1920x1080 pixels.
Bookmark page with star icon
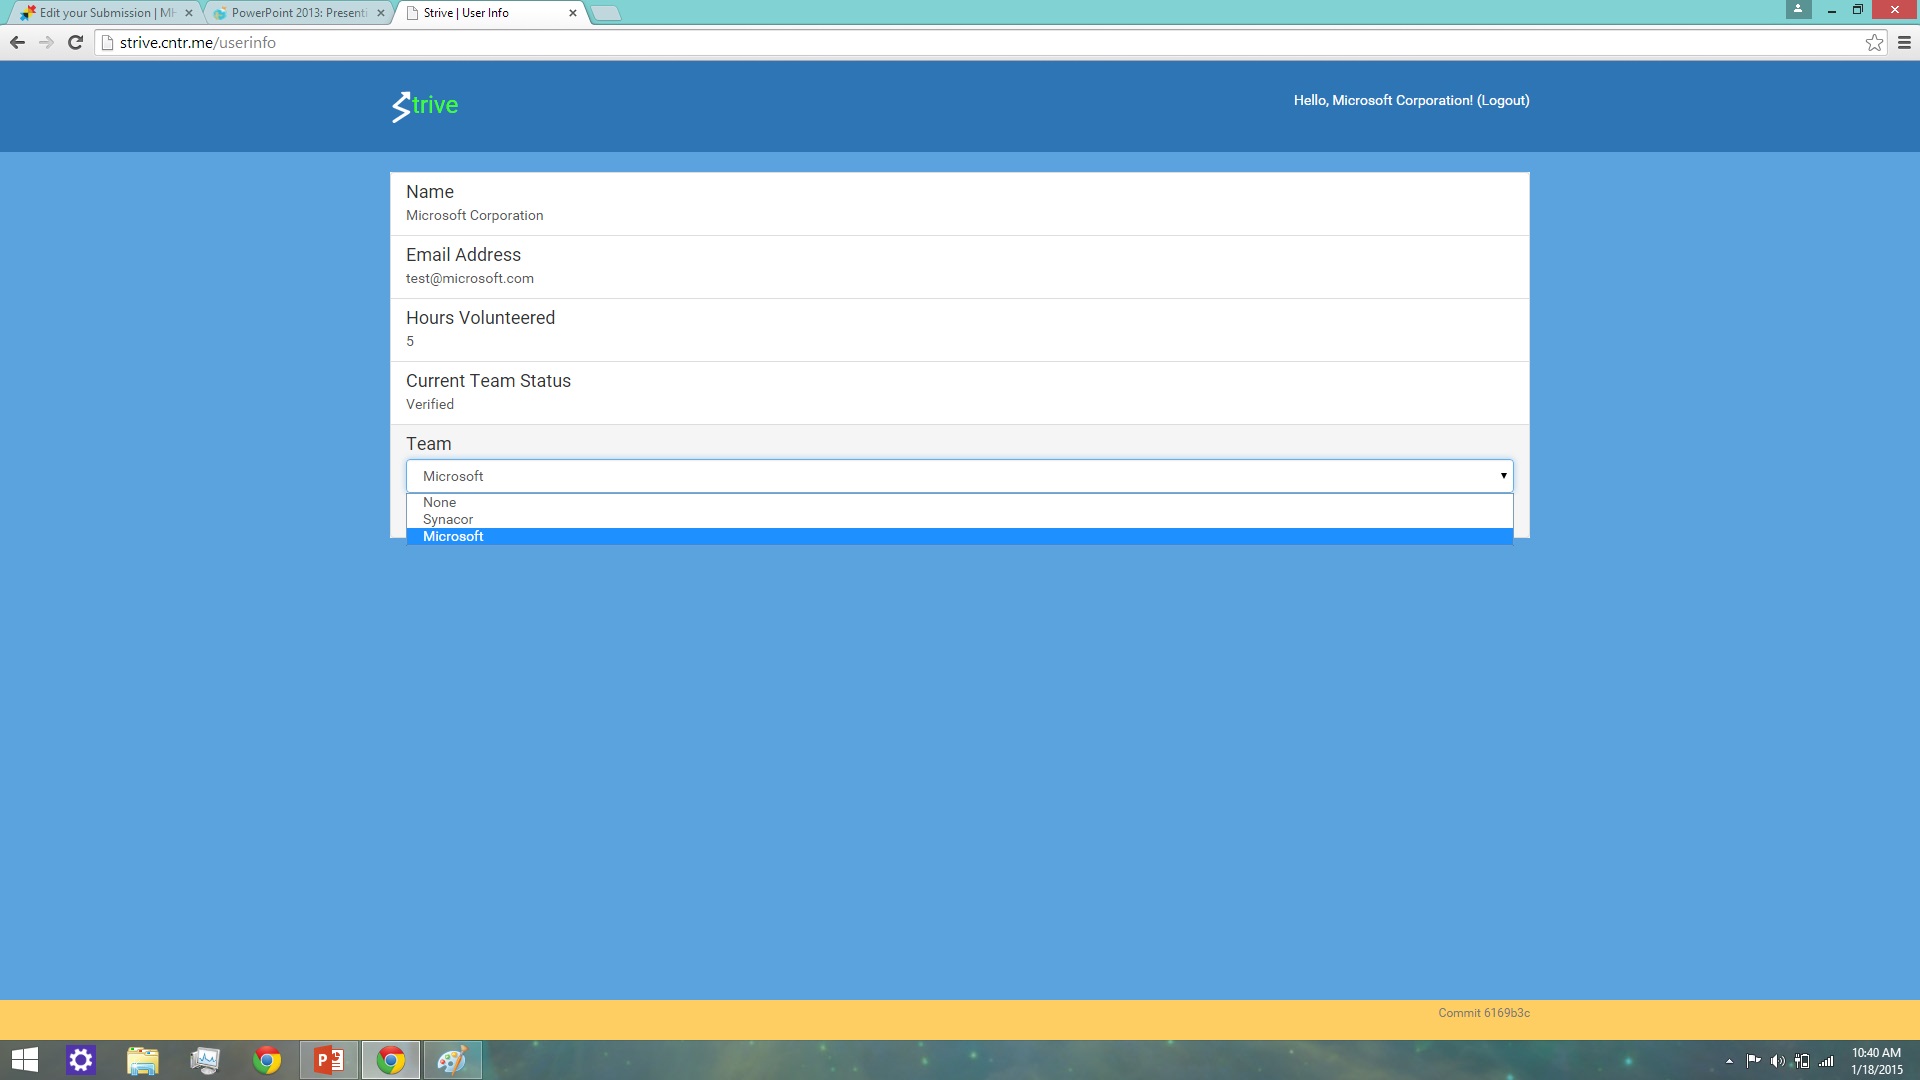(x=1874, y=42)
